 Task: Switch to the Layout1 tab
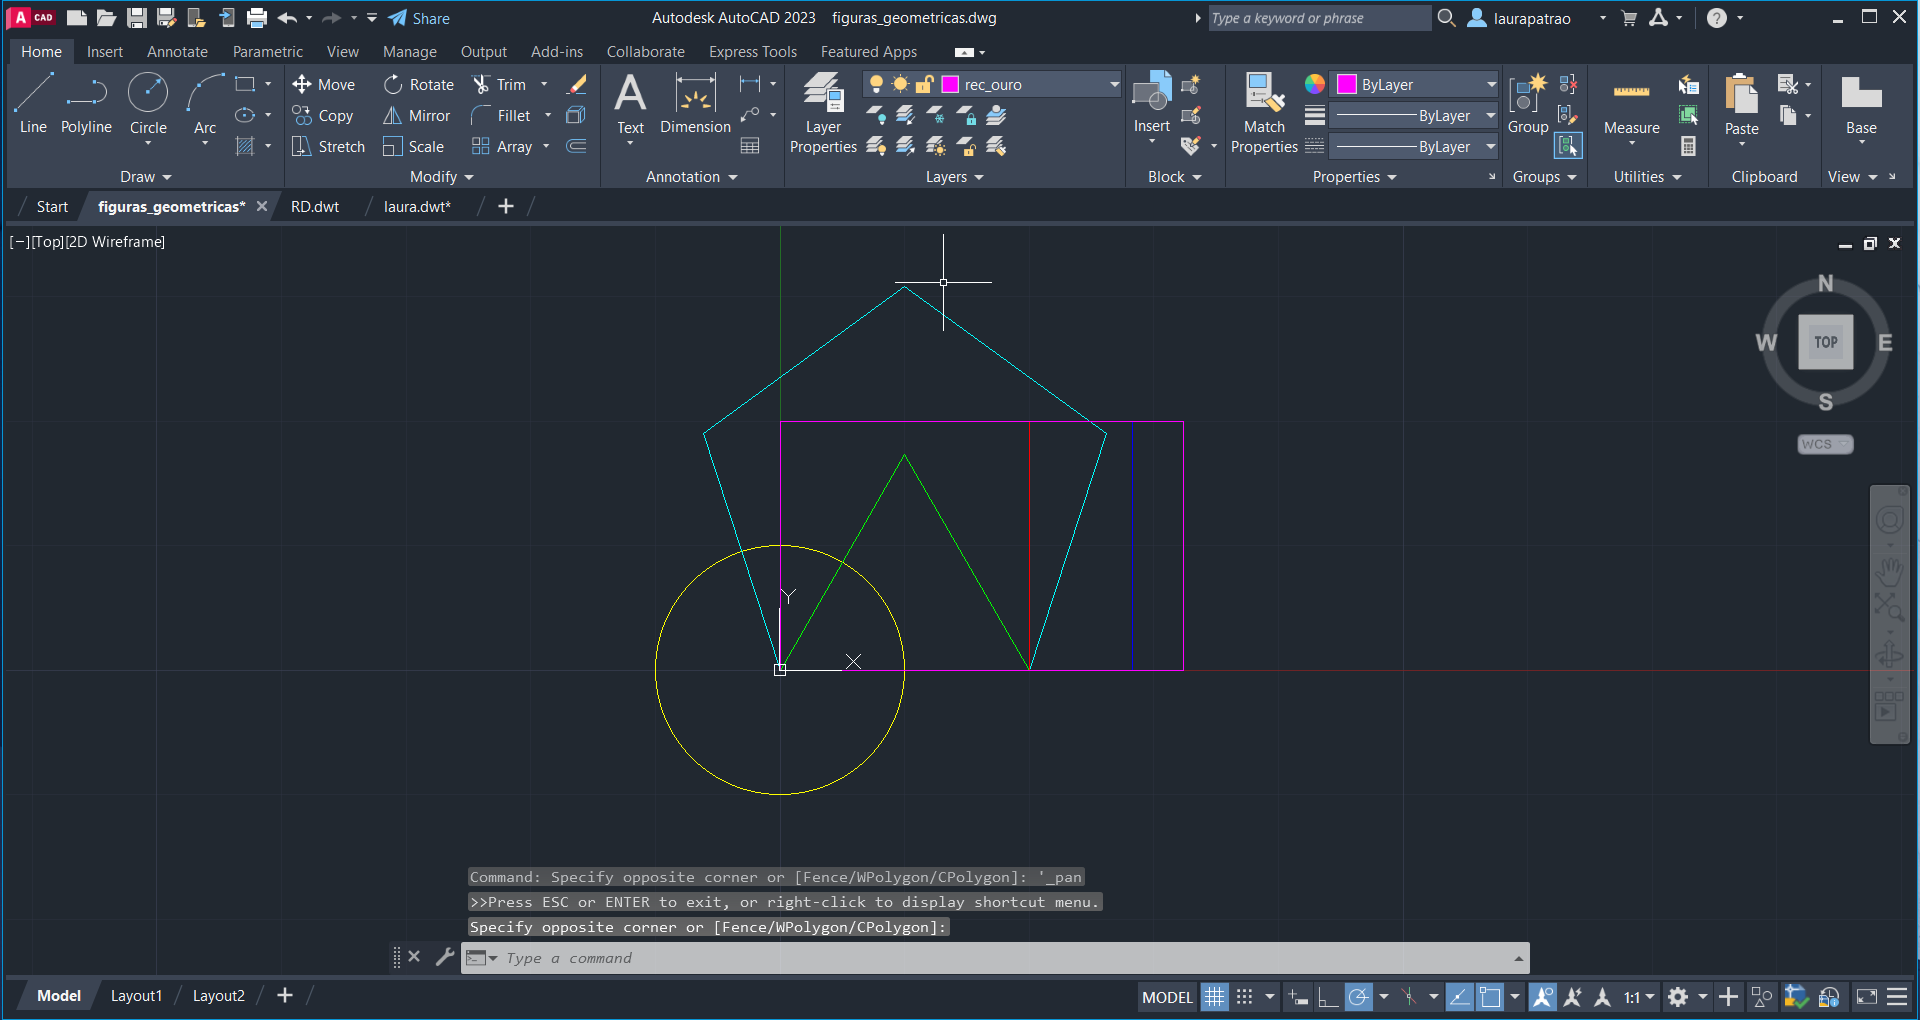point(136,996)
